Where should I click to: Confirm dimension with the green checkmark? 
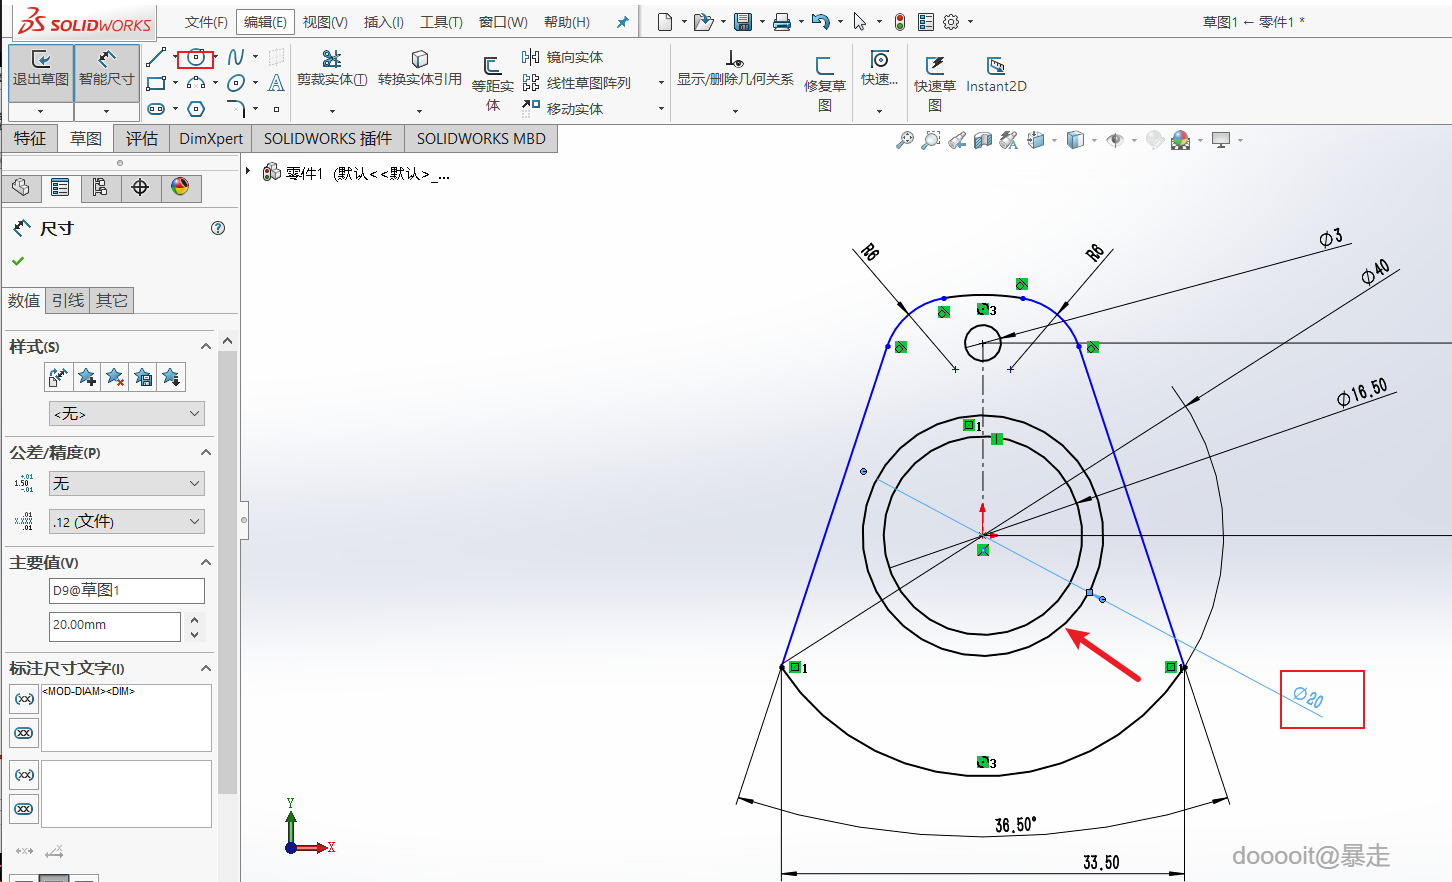18,261
